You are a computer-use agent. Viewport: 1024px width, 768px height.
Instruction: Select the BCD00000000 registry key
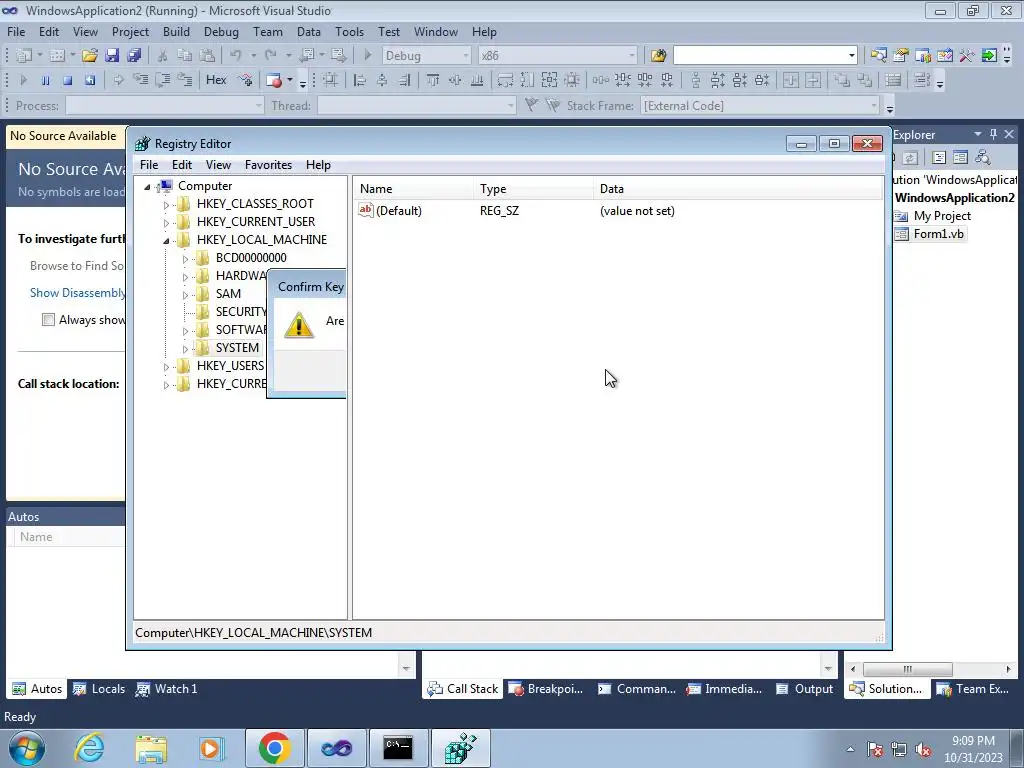click(251, 257)
